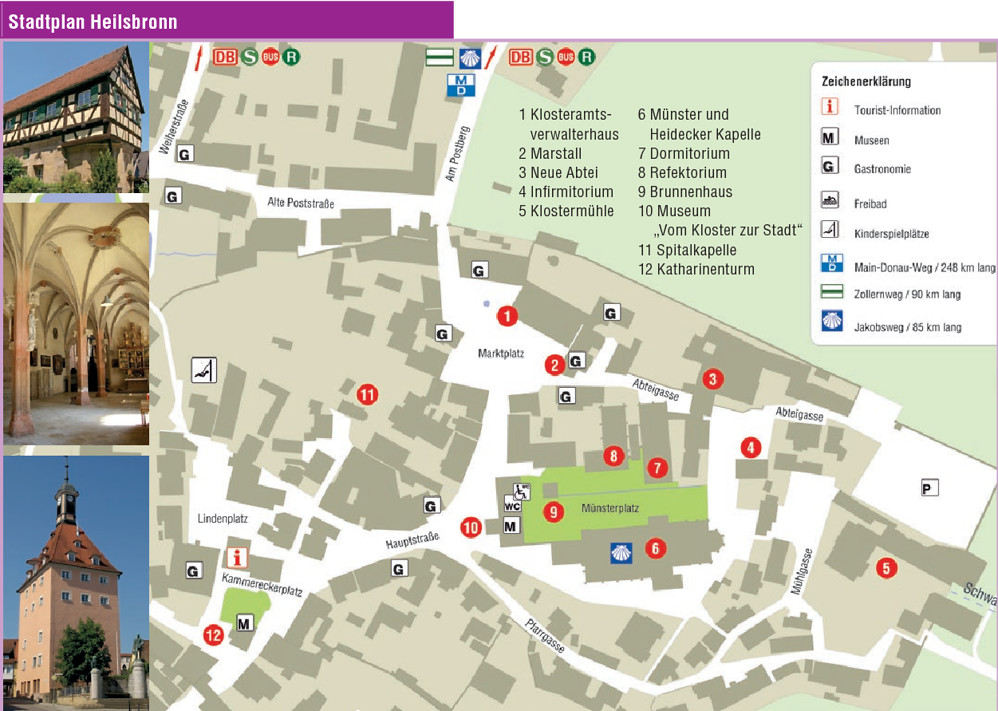The image size is (998, 711).
Task: Select red marker 12 for Katharinenturm
Action: [x=212, y=634]
